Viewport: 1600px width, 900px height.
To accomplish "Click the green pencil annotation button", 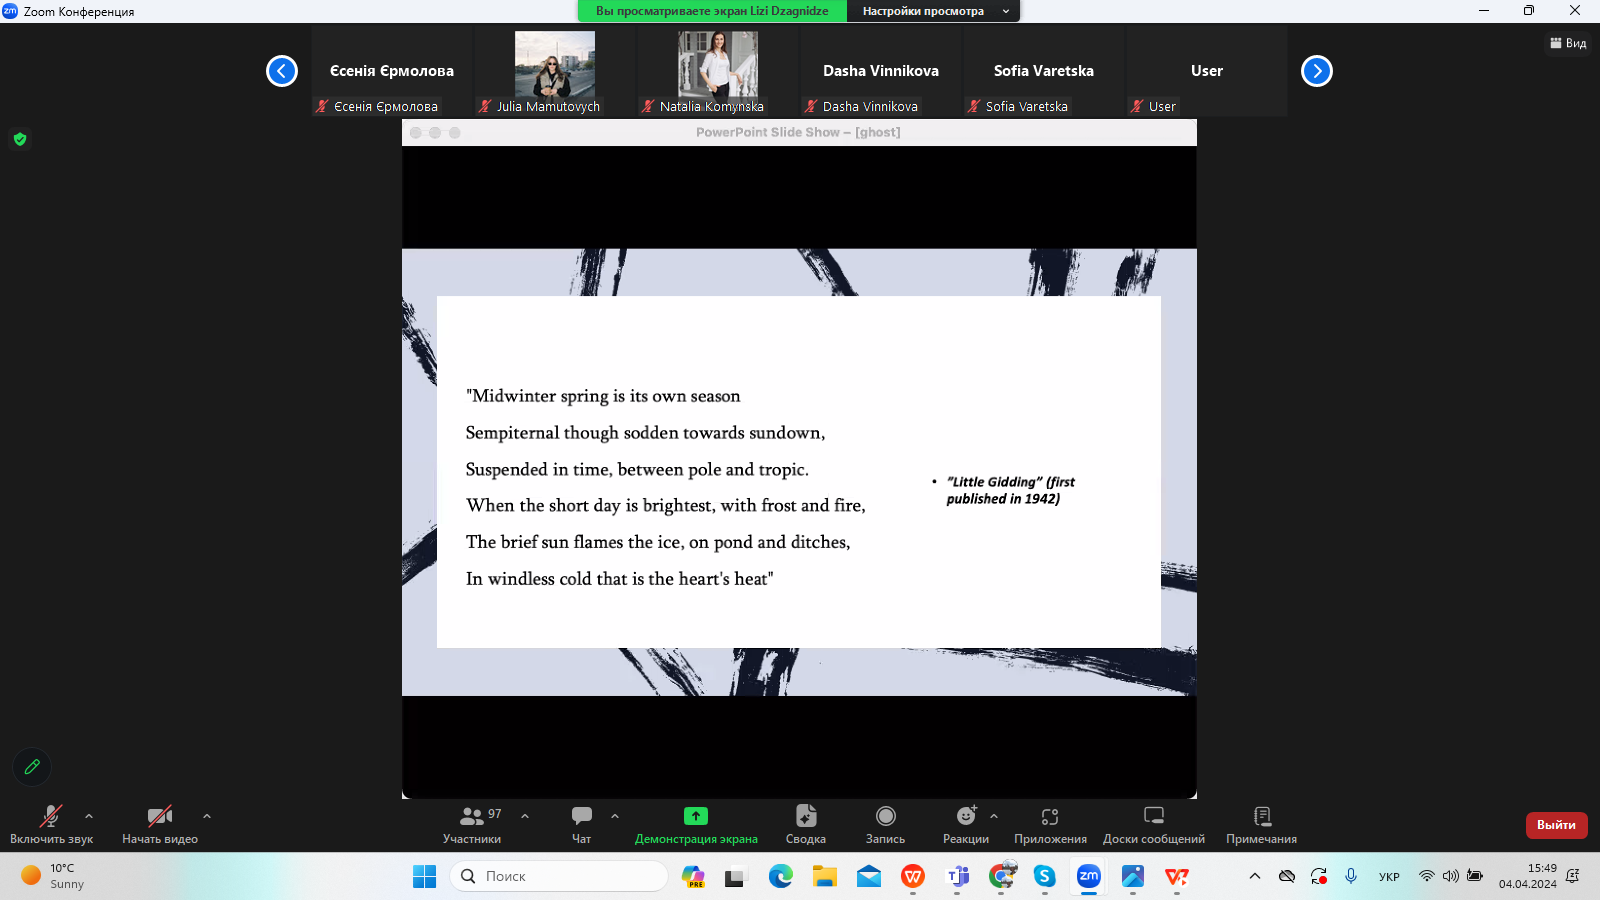I will point(32,767).
